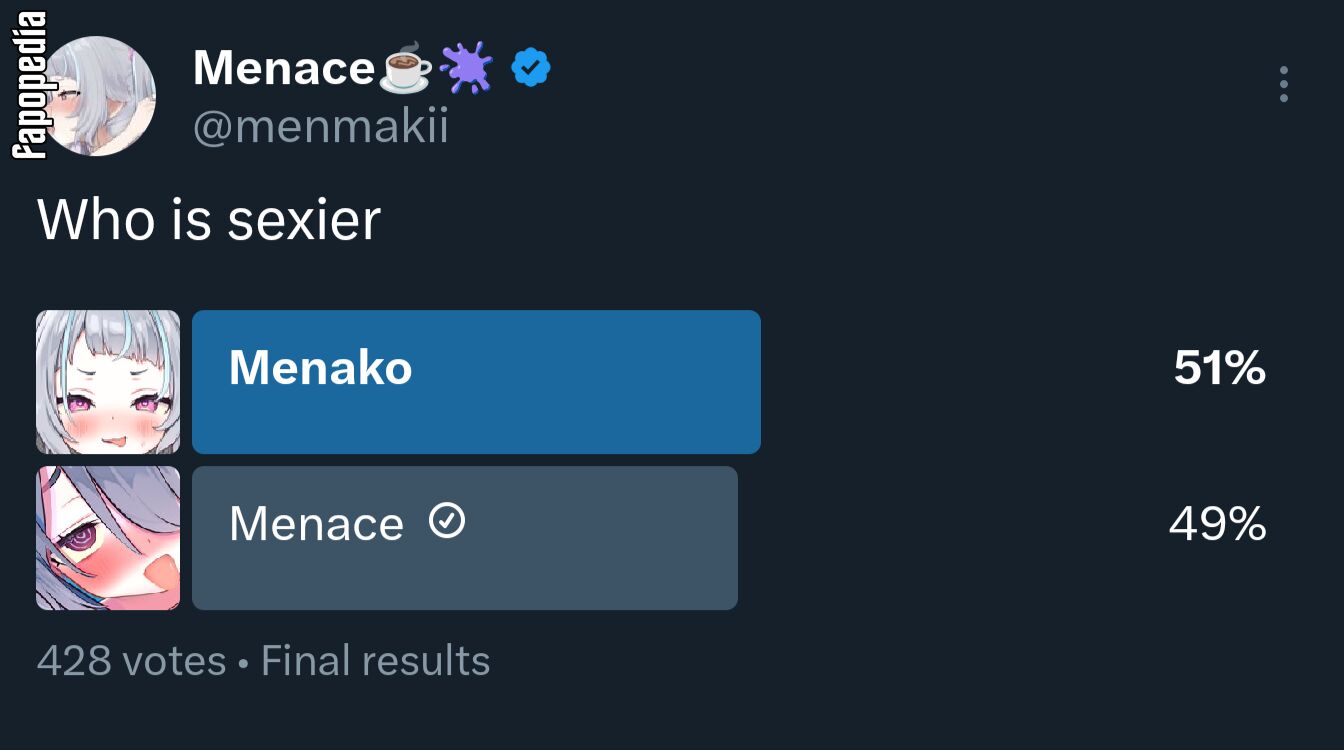Click the Menako option label text

coord(321,368)
